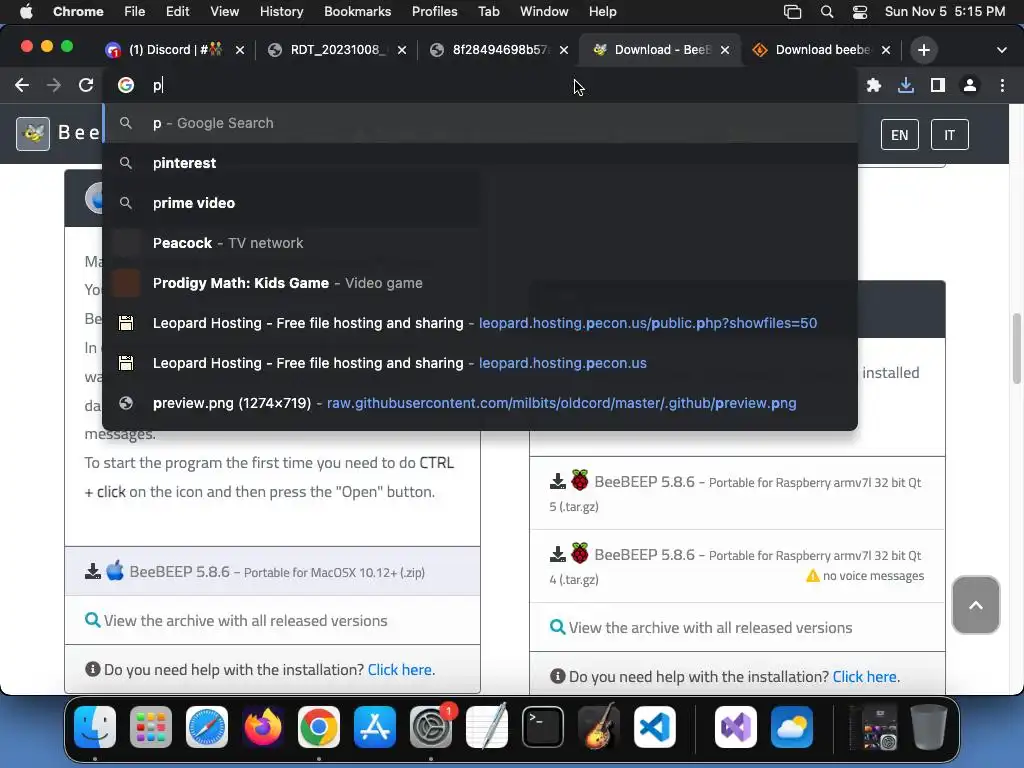This screenshot has height=768, width=1024.
Task: Open the Chrome profile avatar icon
Action: [970, 85]
